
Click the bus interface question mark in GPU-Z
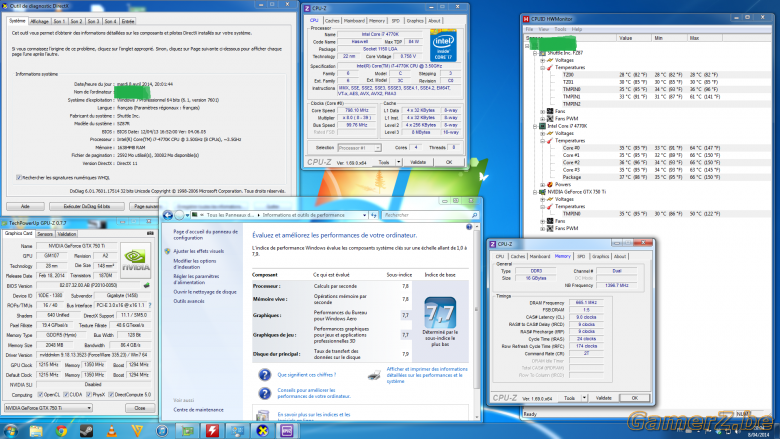tap(149, 305)
